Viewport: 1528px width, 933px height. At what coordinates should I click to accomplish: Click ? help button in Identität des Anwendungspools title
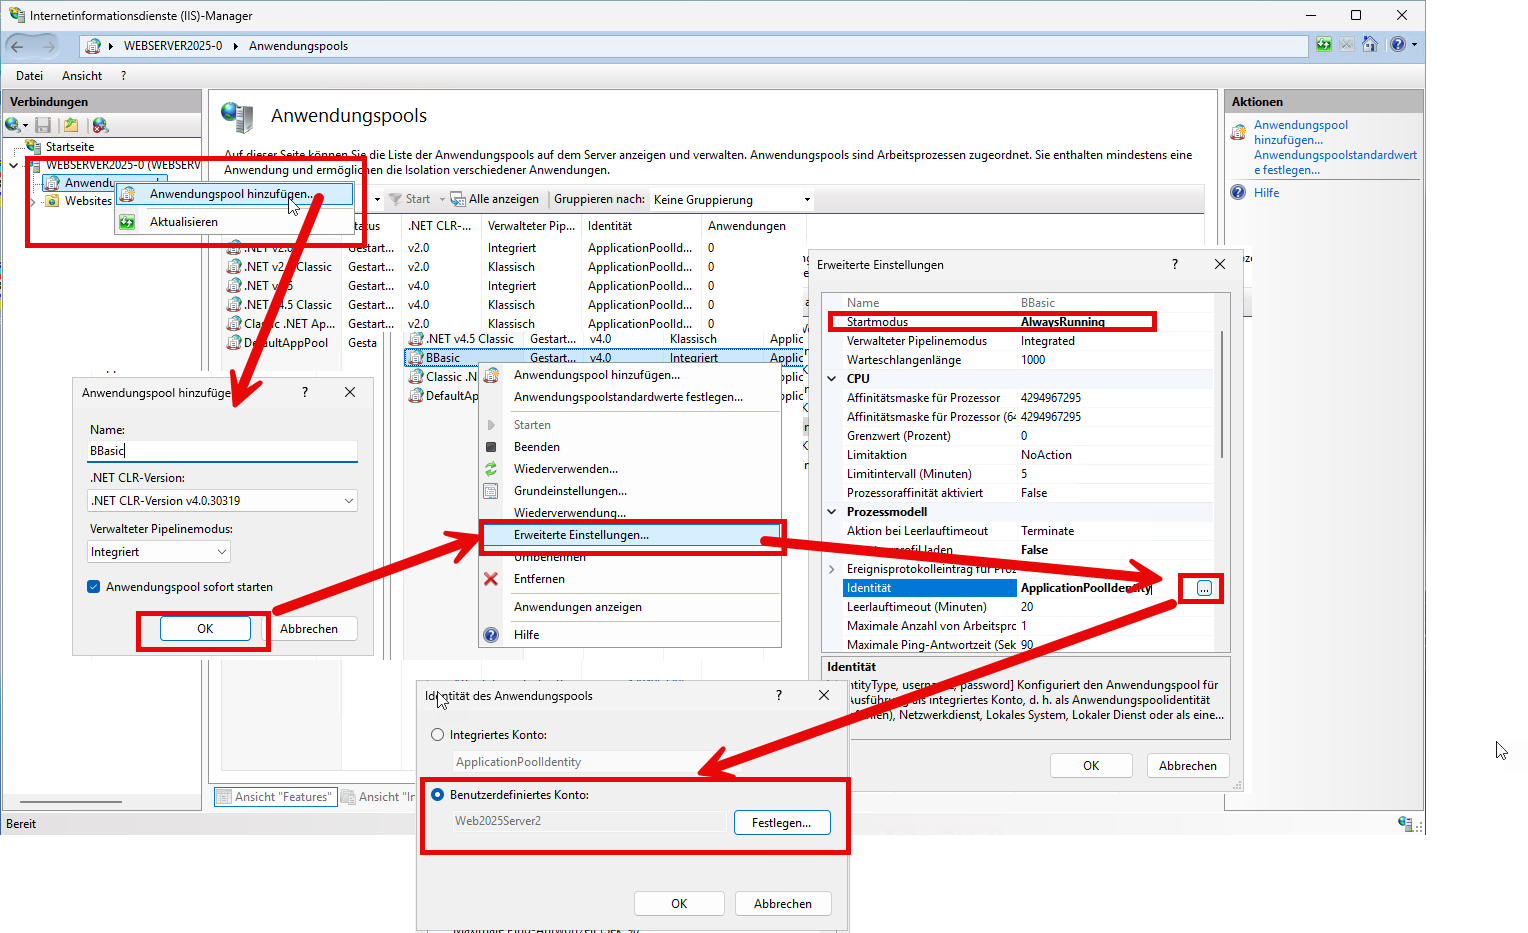(779, 695)
